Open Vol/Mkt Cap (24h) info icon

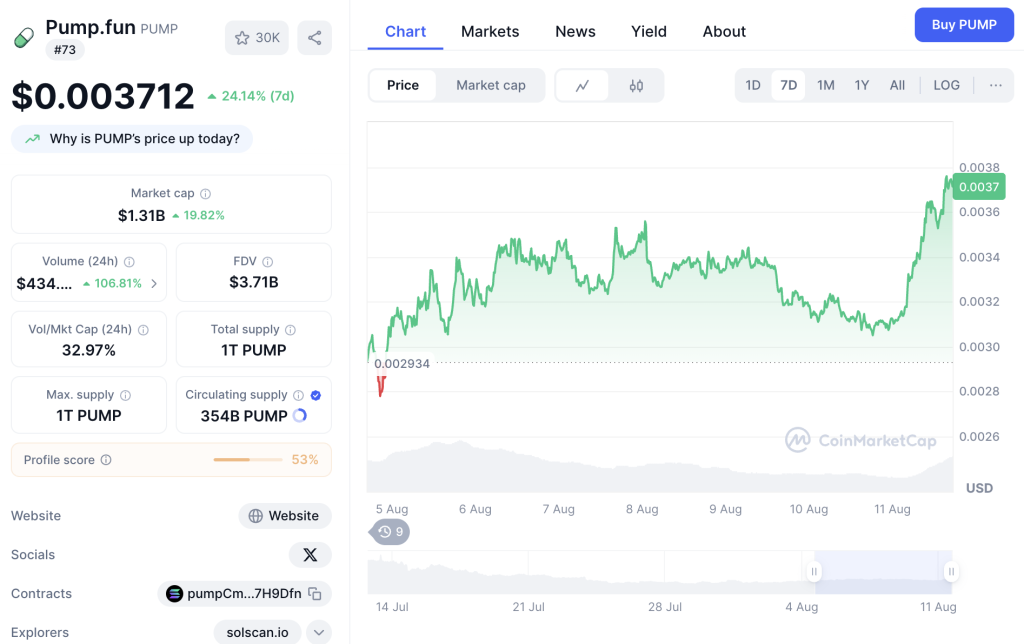click(143, 330)
